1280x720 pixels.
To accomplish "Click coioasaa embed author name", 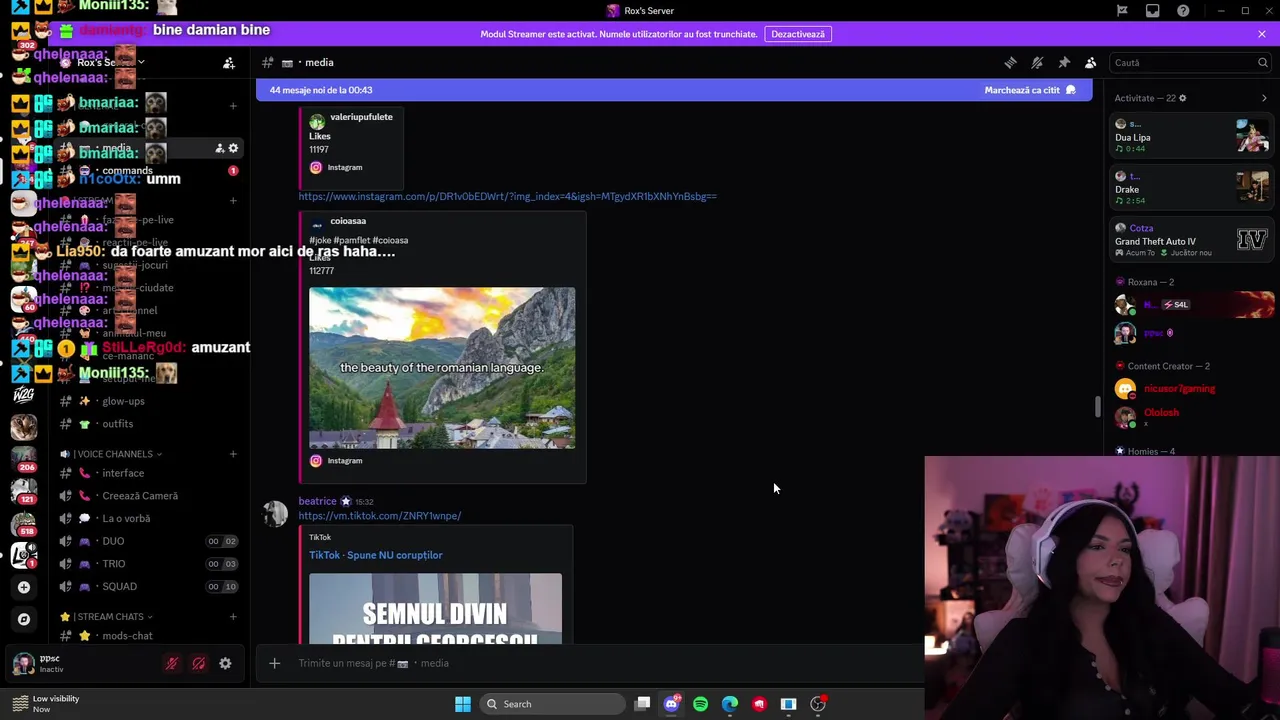I will pos(348,221).
